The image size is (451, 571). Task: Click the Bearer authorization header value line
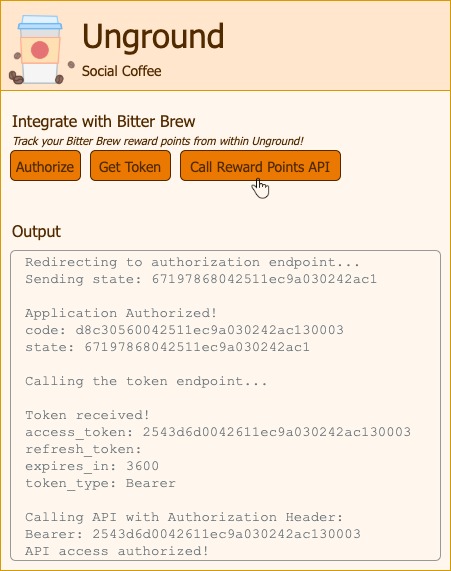193,534
